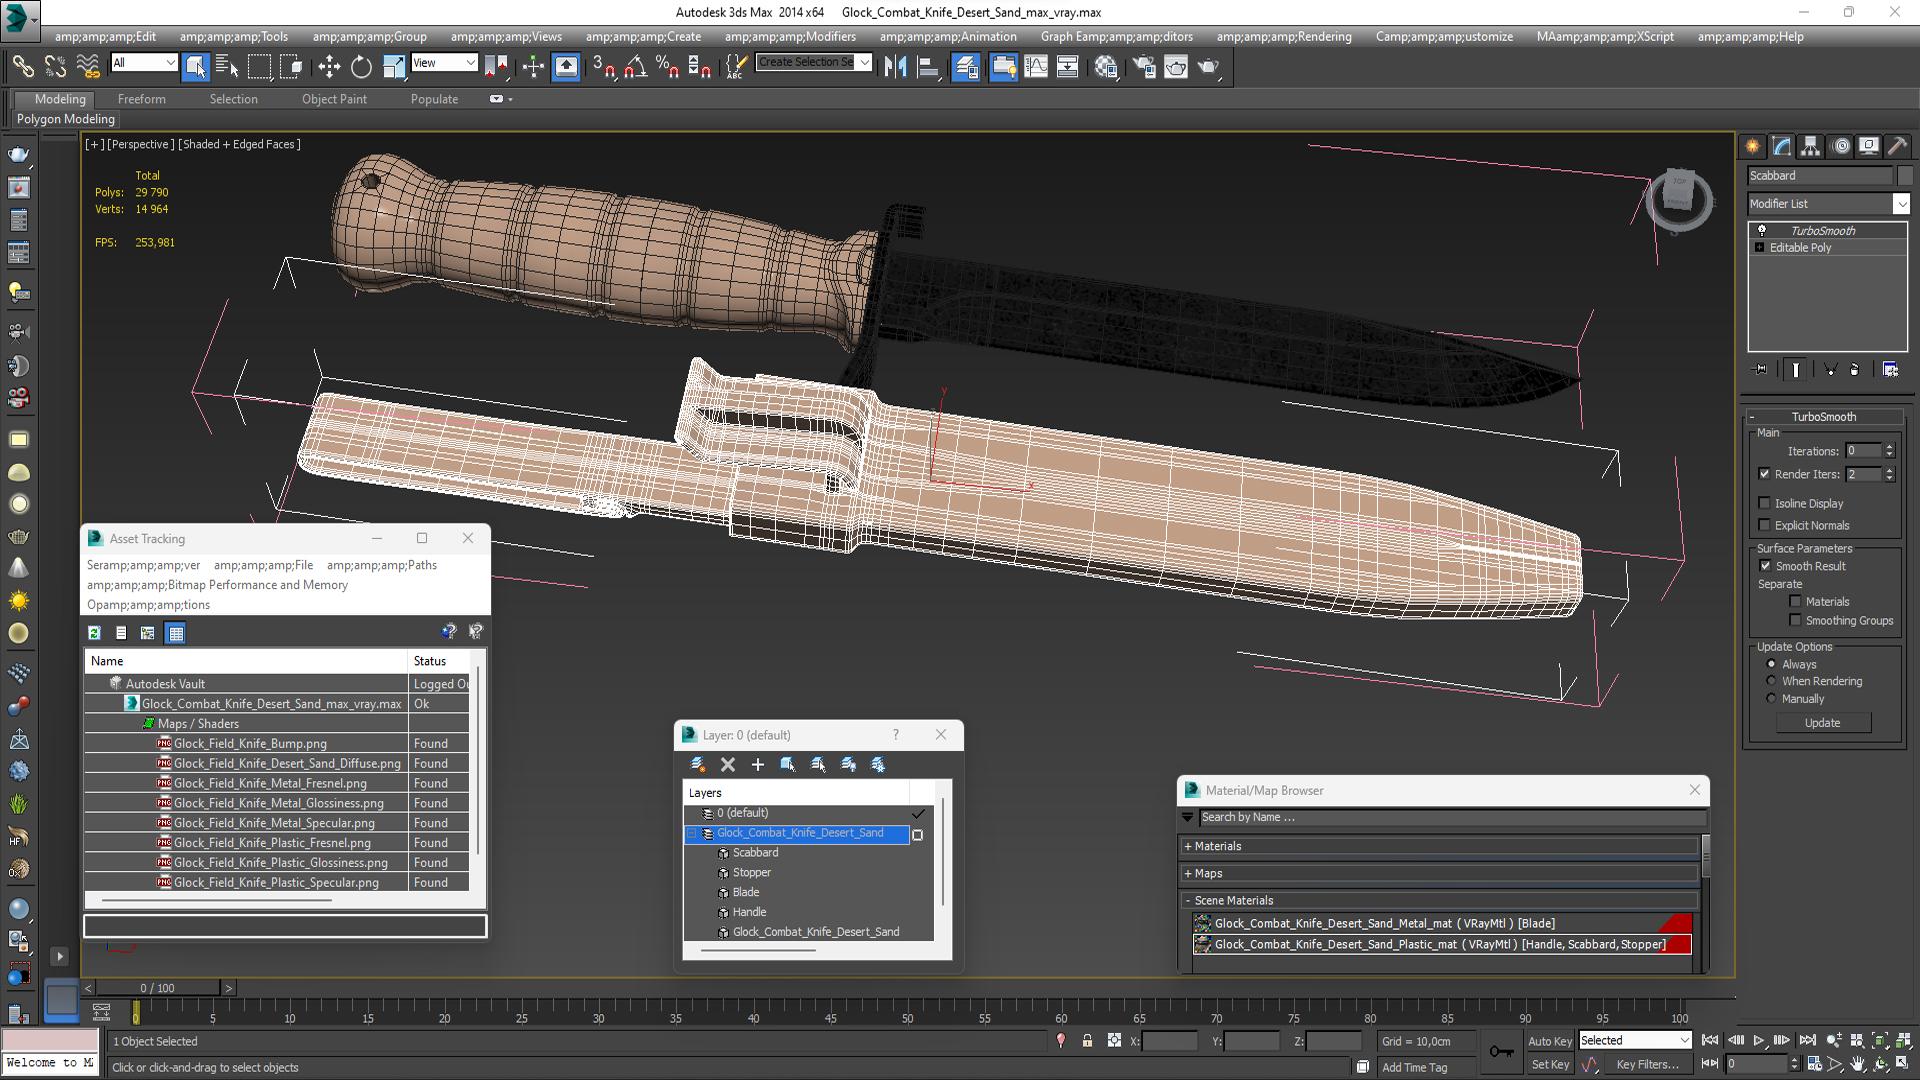Screen dimensions: 1920x1080
Task: Click Scabbard object color swatch
Action: point(1904,175)
